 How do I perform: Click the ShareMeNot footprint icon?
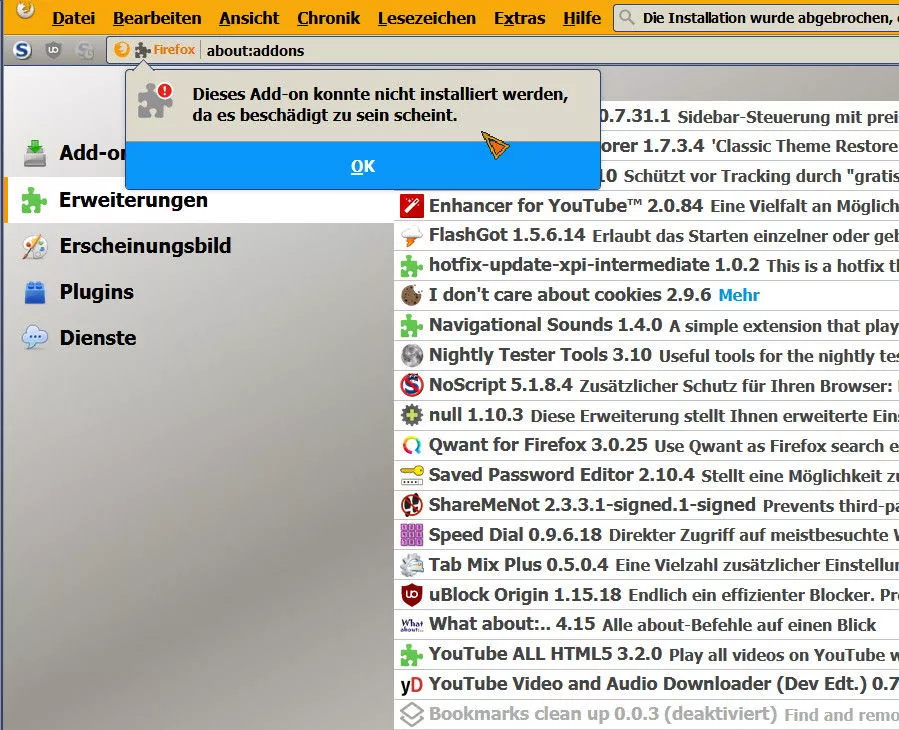(412, 505)
